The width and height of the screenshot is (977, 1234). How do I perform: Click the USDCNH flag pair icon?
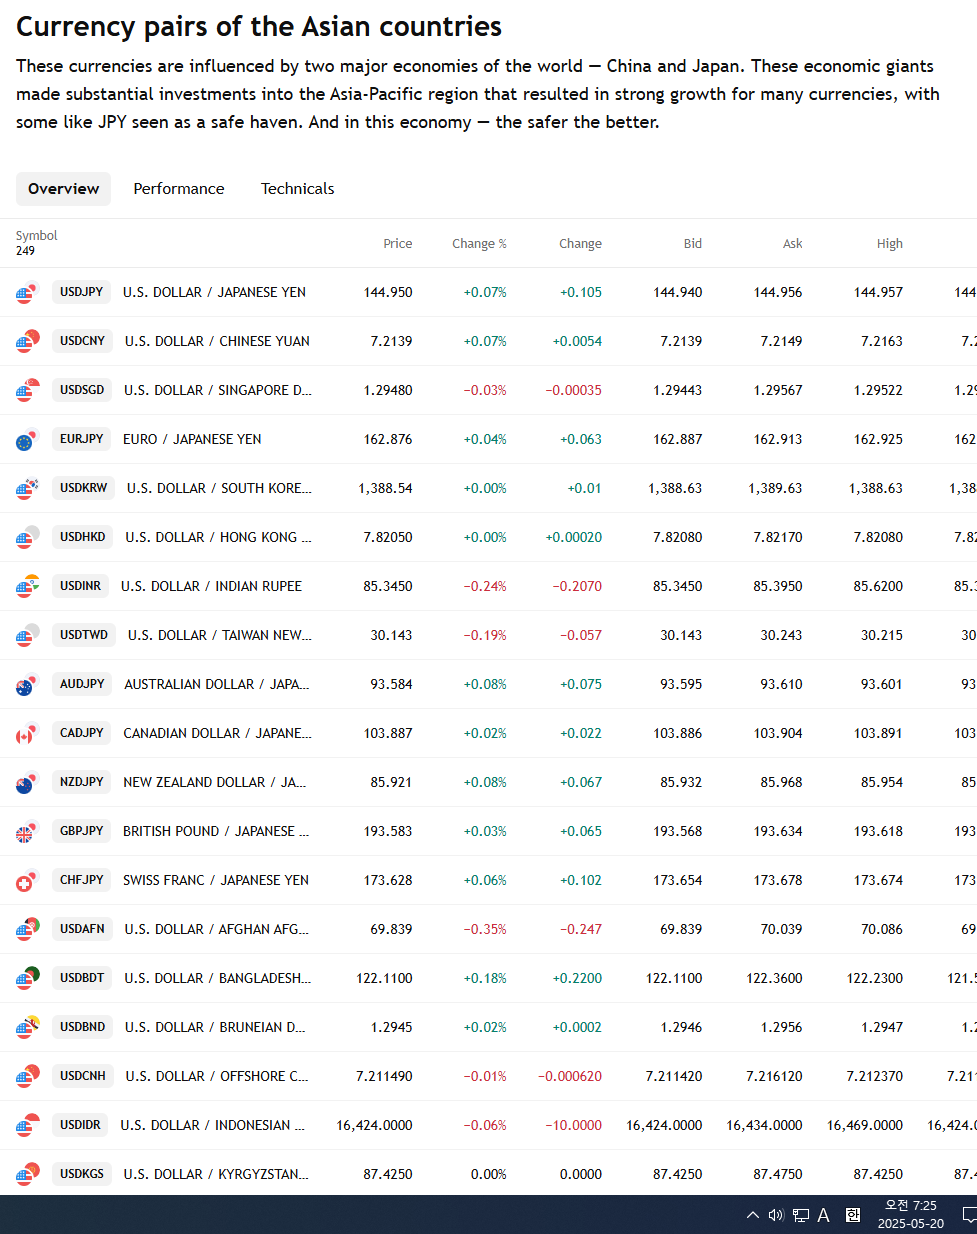pos(27,1077)
